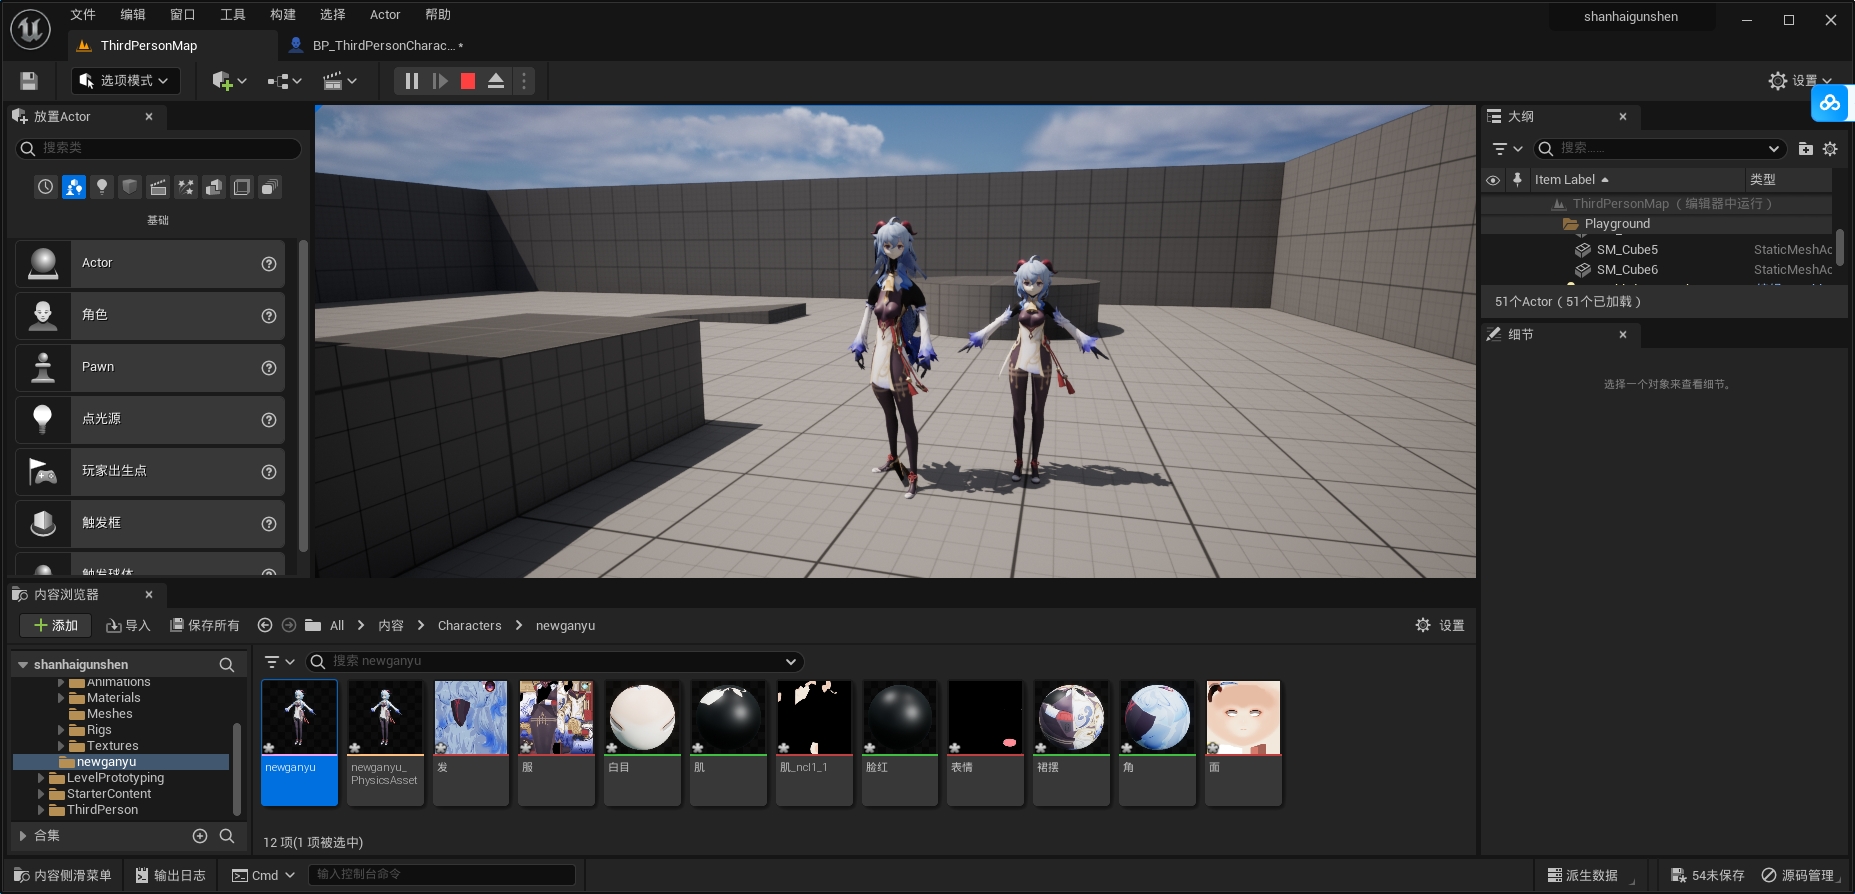Screen dimensions: 1855x894
Task: Click the 添加 Add button in Content Browser
Action: 56,626
